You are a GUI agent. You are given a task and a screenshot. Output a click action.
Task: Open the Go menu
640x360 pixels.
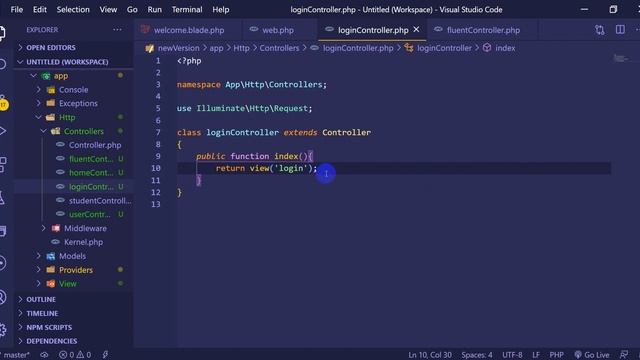[x=132, y=9]
